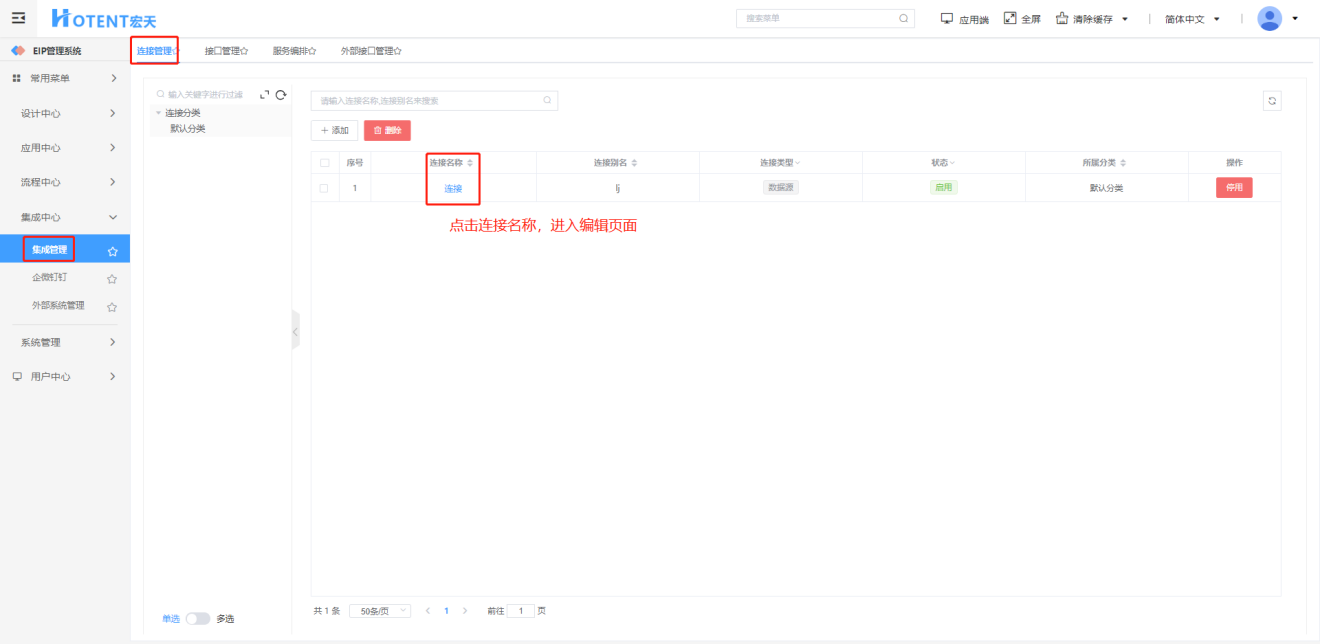Screen dimensions: 1320x644
Task: Click the 添加 button
Action: 335,130
